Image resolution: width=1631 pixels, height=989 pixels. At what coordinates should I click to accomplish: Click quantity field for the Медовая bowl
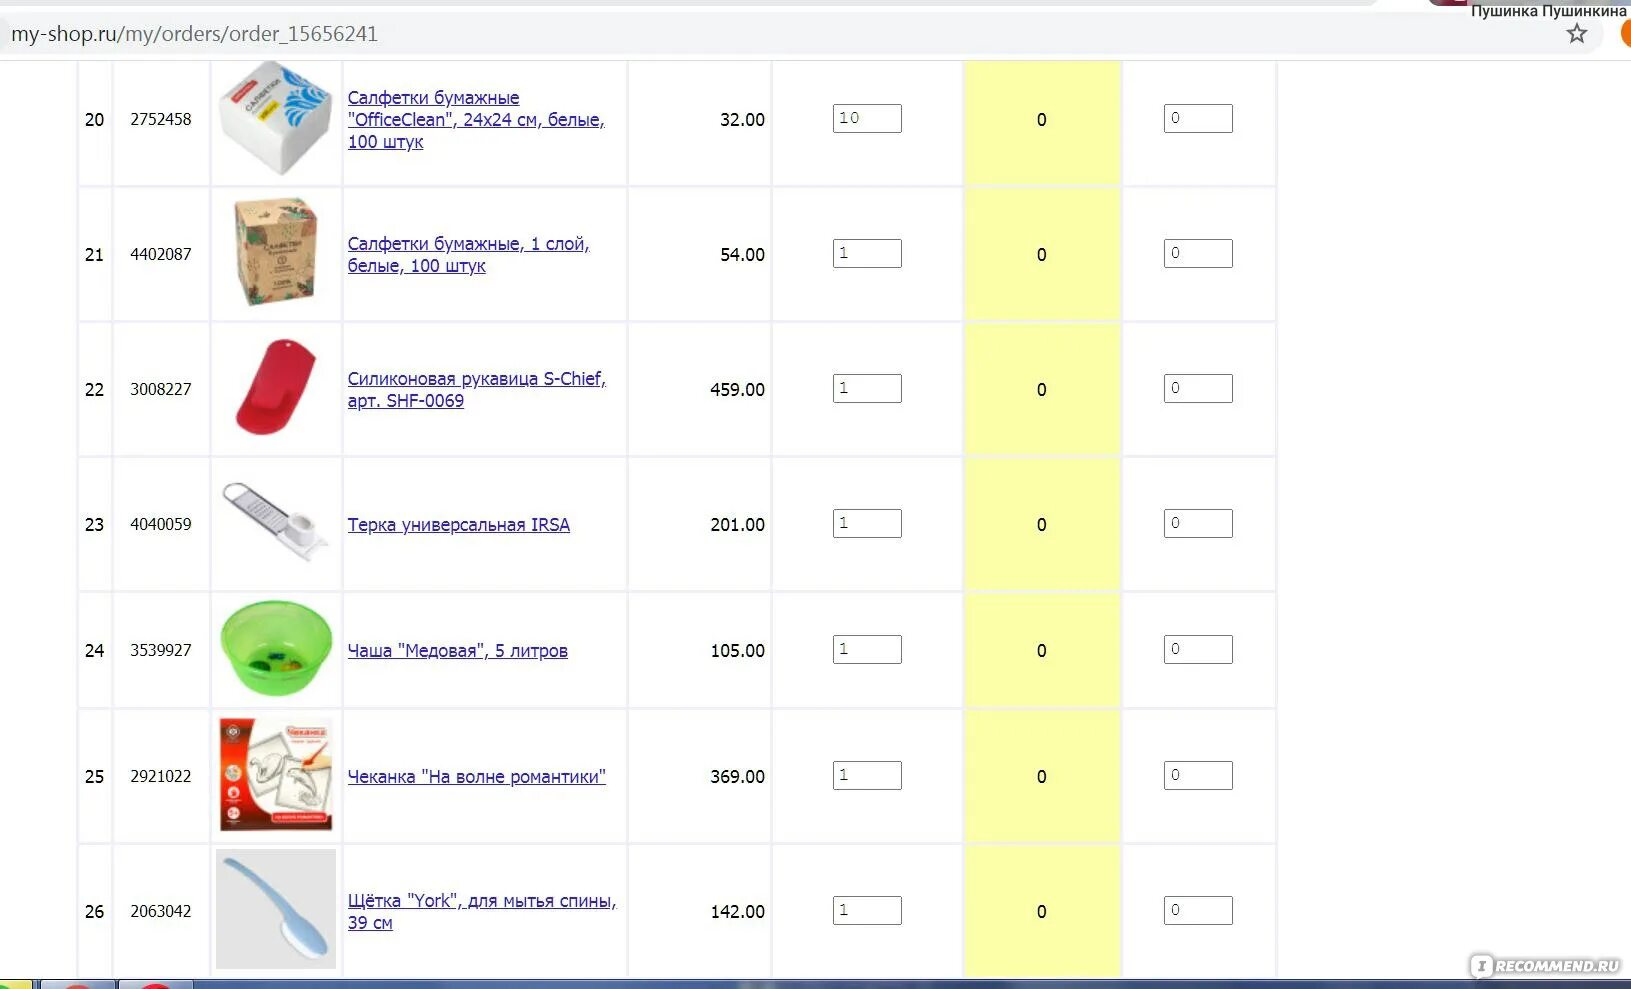pyautogui.click(x=867, y=649)
